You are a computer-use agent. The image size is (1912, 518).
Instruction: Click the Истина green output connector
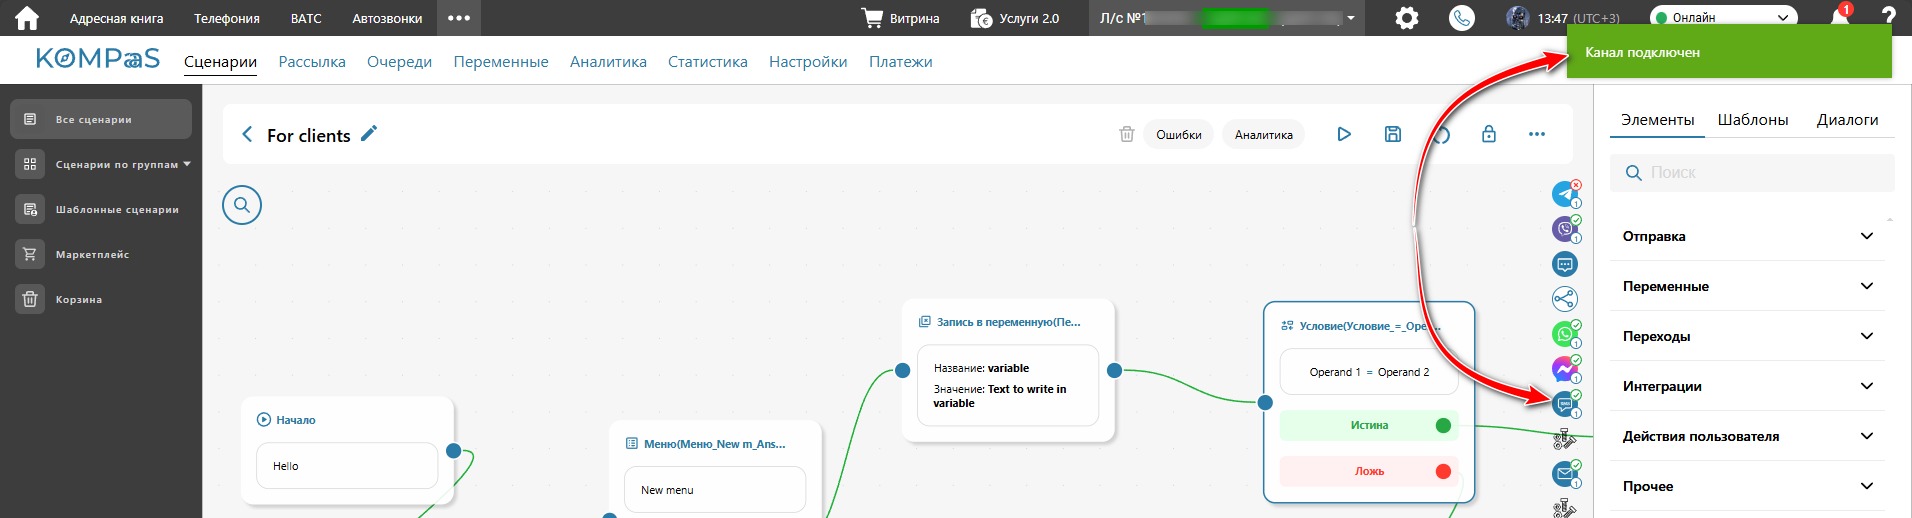point(1443,425)
